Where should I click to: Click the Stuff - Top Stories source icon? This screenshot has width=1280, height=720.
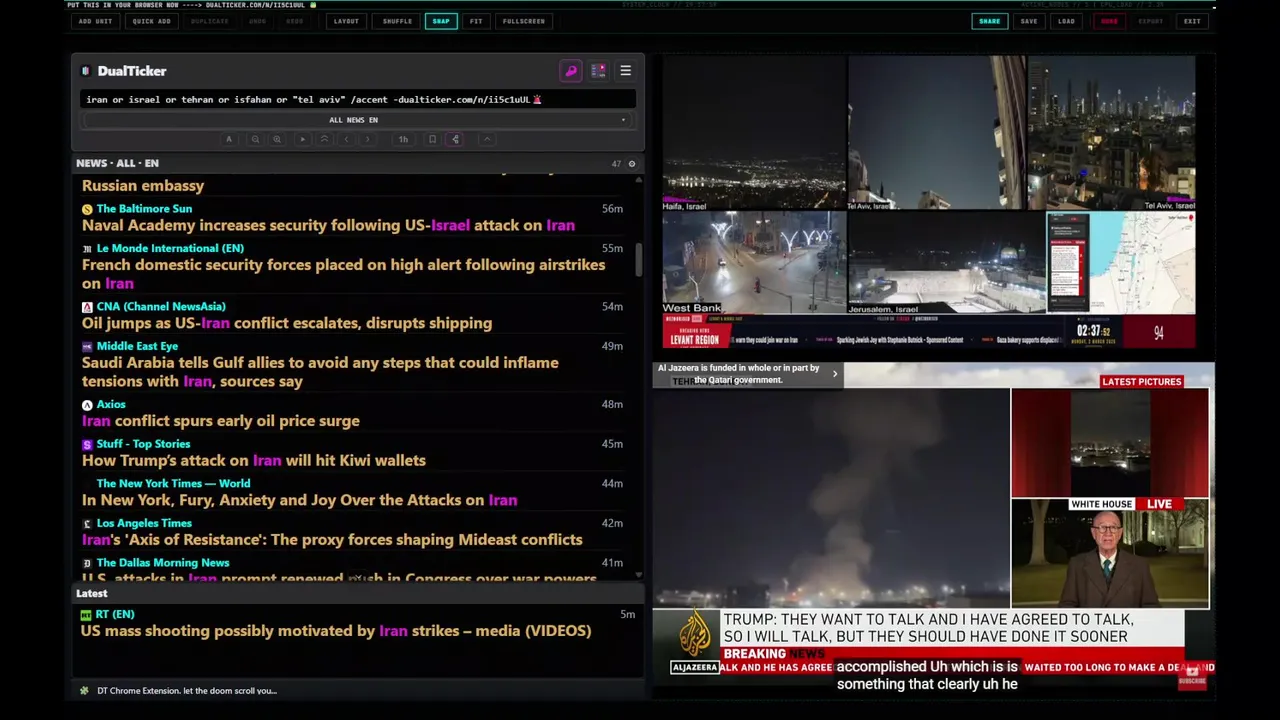click(87, 444)
